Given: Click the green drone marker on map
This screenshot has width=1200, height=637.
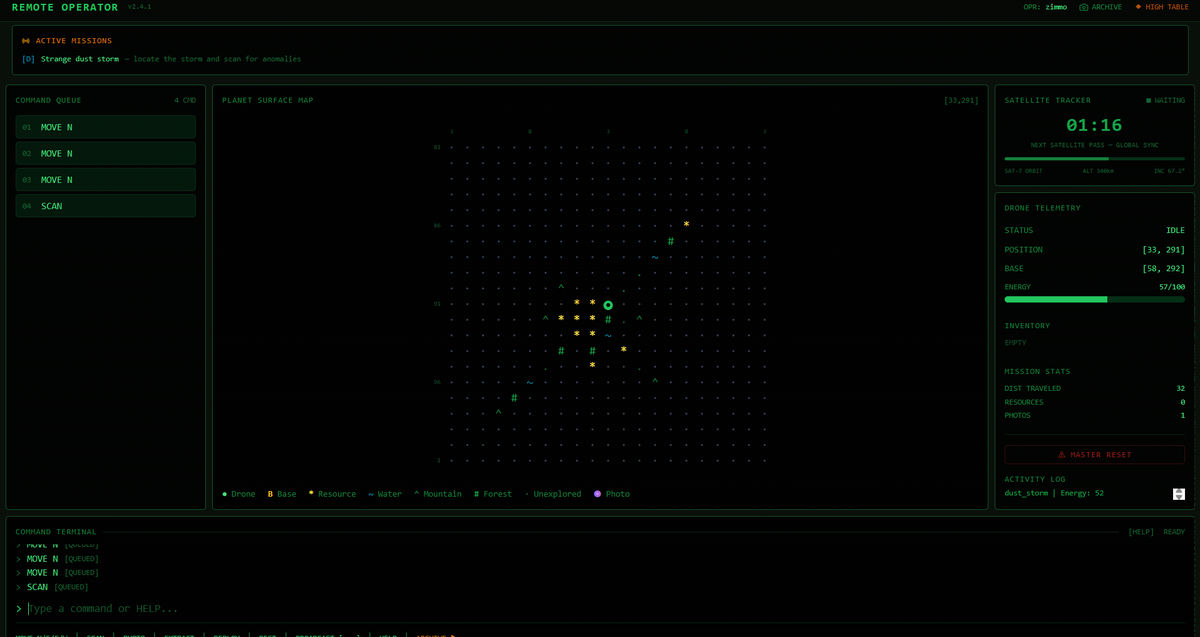Looking at the screenshot, I should pos(608,305).
